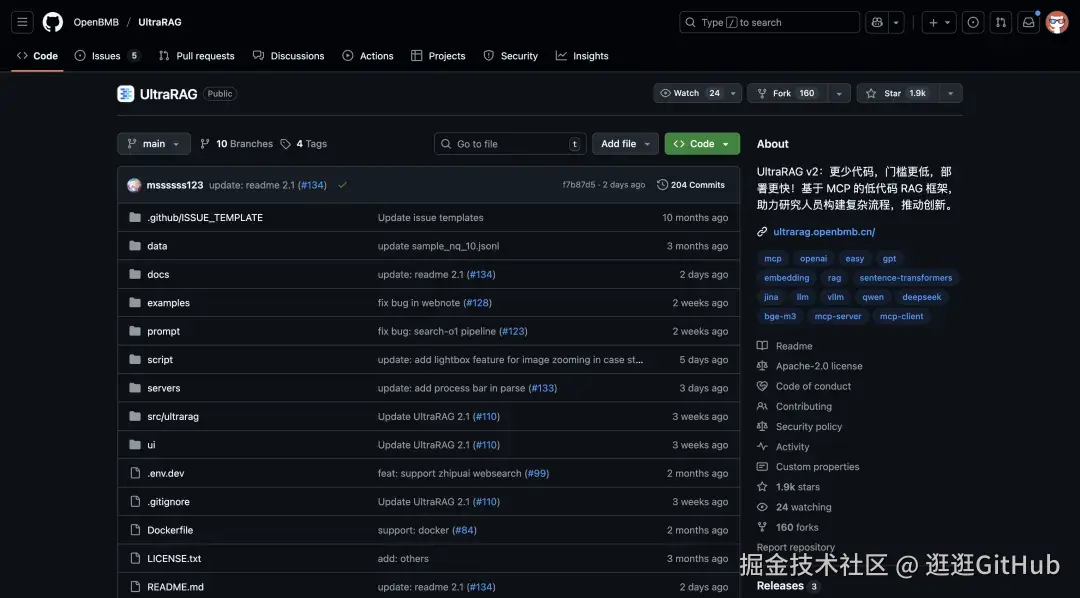Visit ultrarag.openbmb.cn website link
The height and width of the screenshot is (598, 1080).
click(824, 232)
